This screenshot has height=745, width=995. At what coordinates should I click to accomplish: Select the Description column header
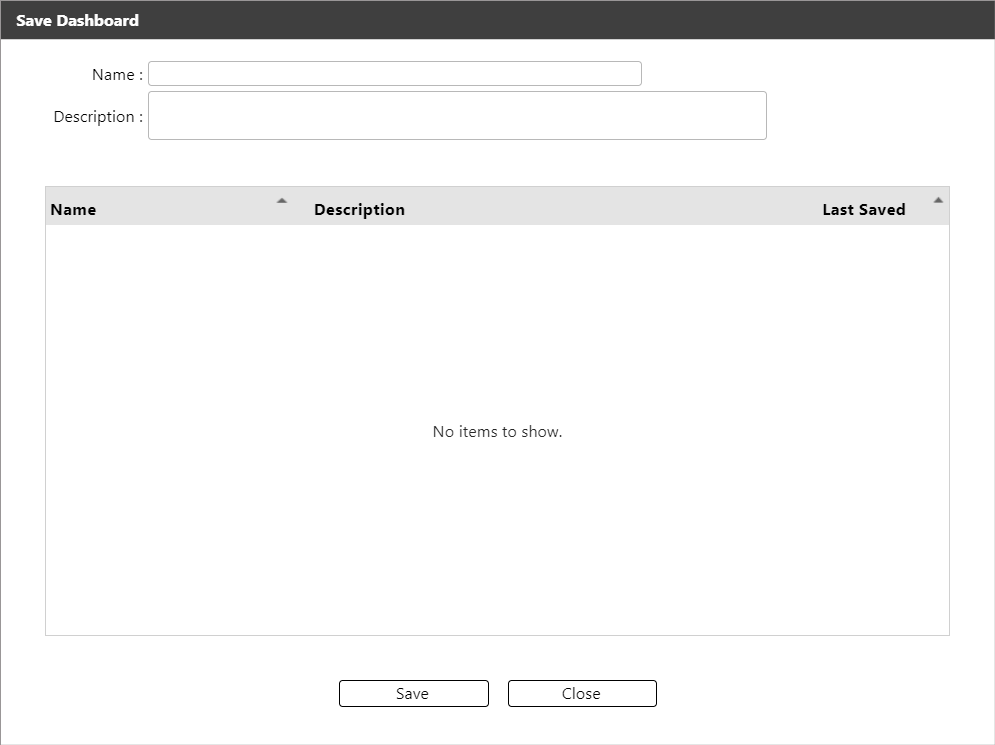359,210
